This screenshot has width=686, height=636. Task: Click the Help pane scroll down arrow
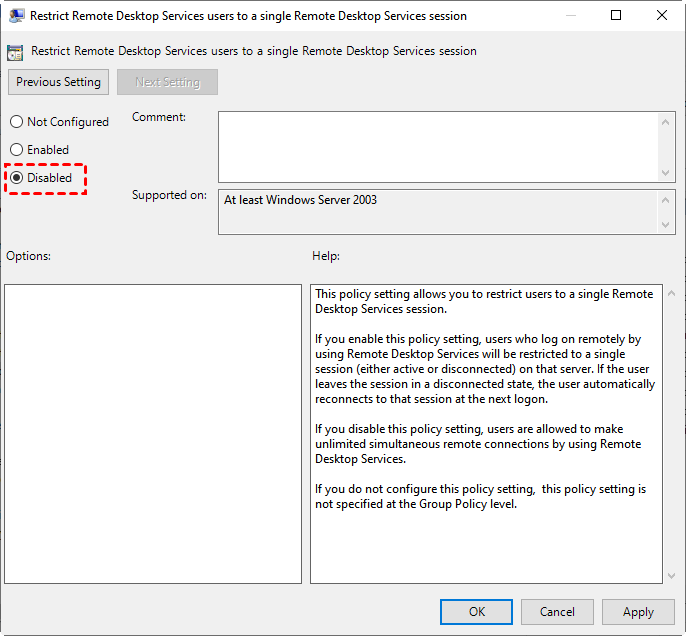[x=672, y=576]
